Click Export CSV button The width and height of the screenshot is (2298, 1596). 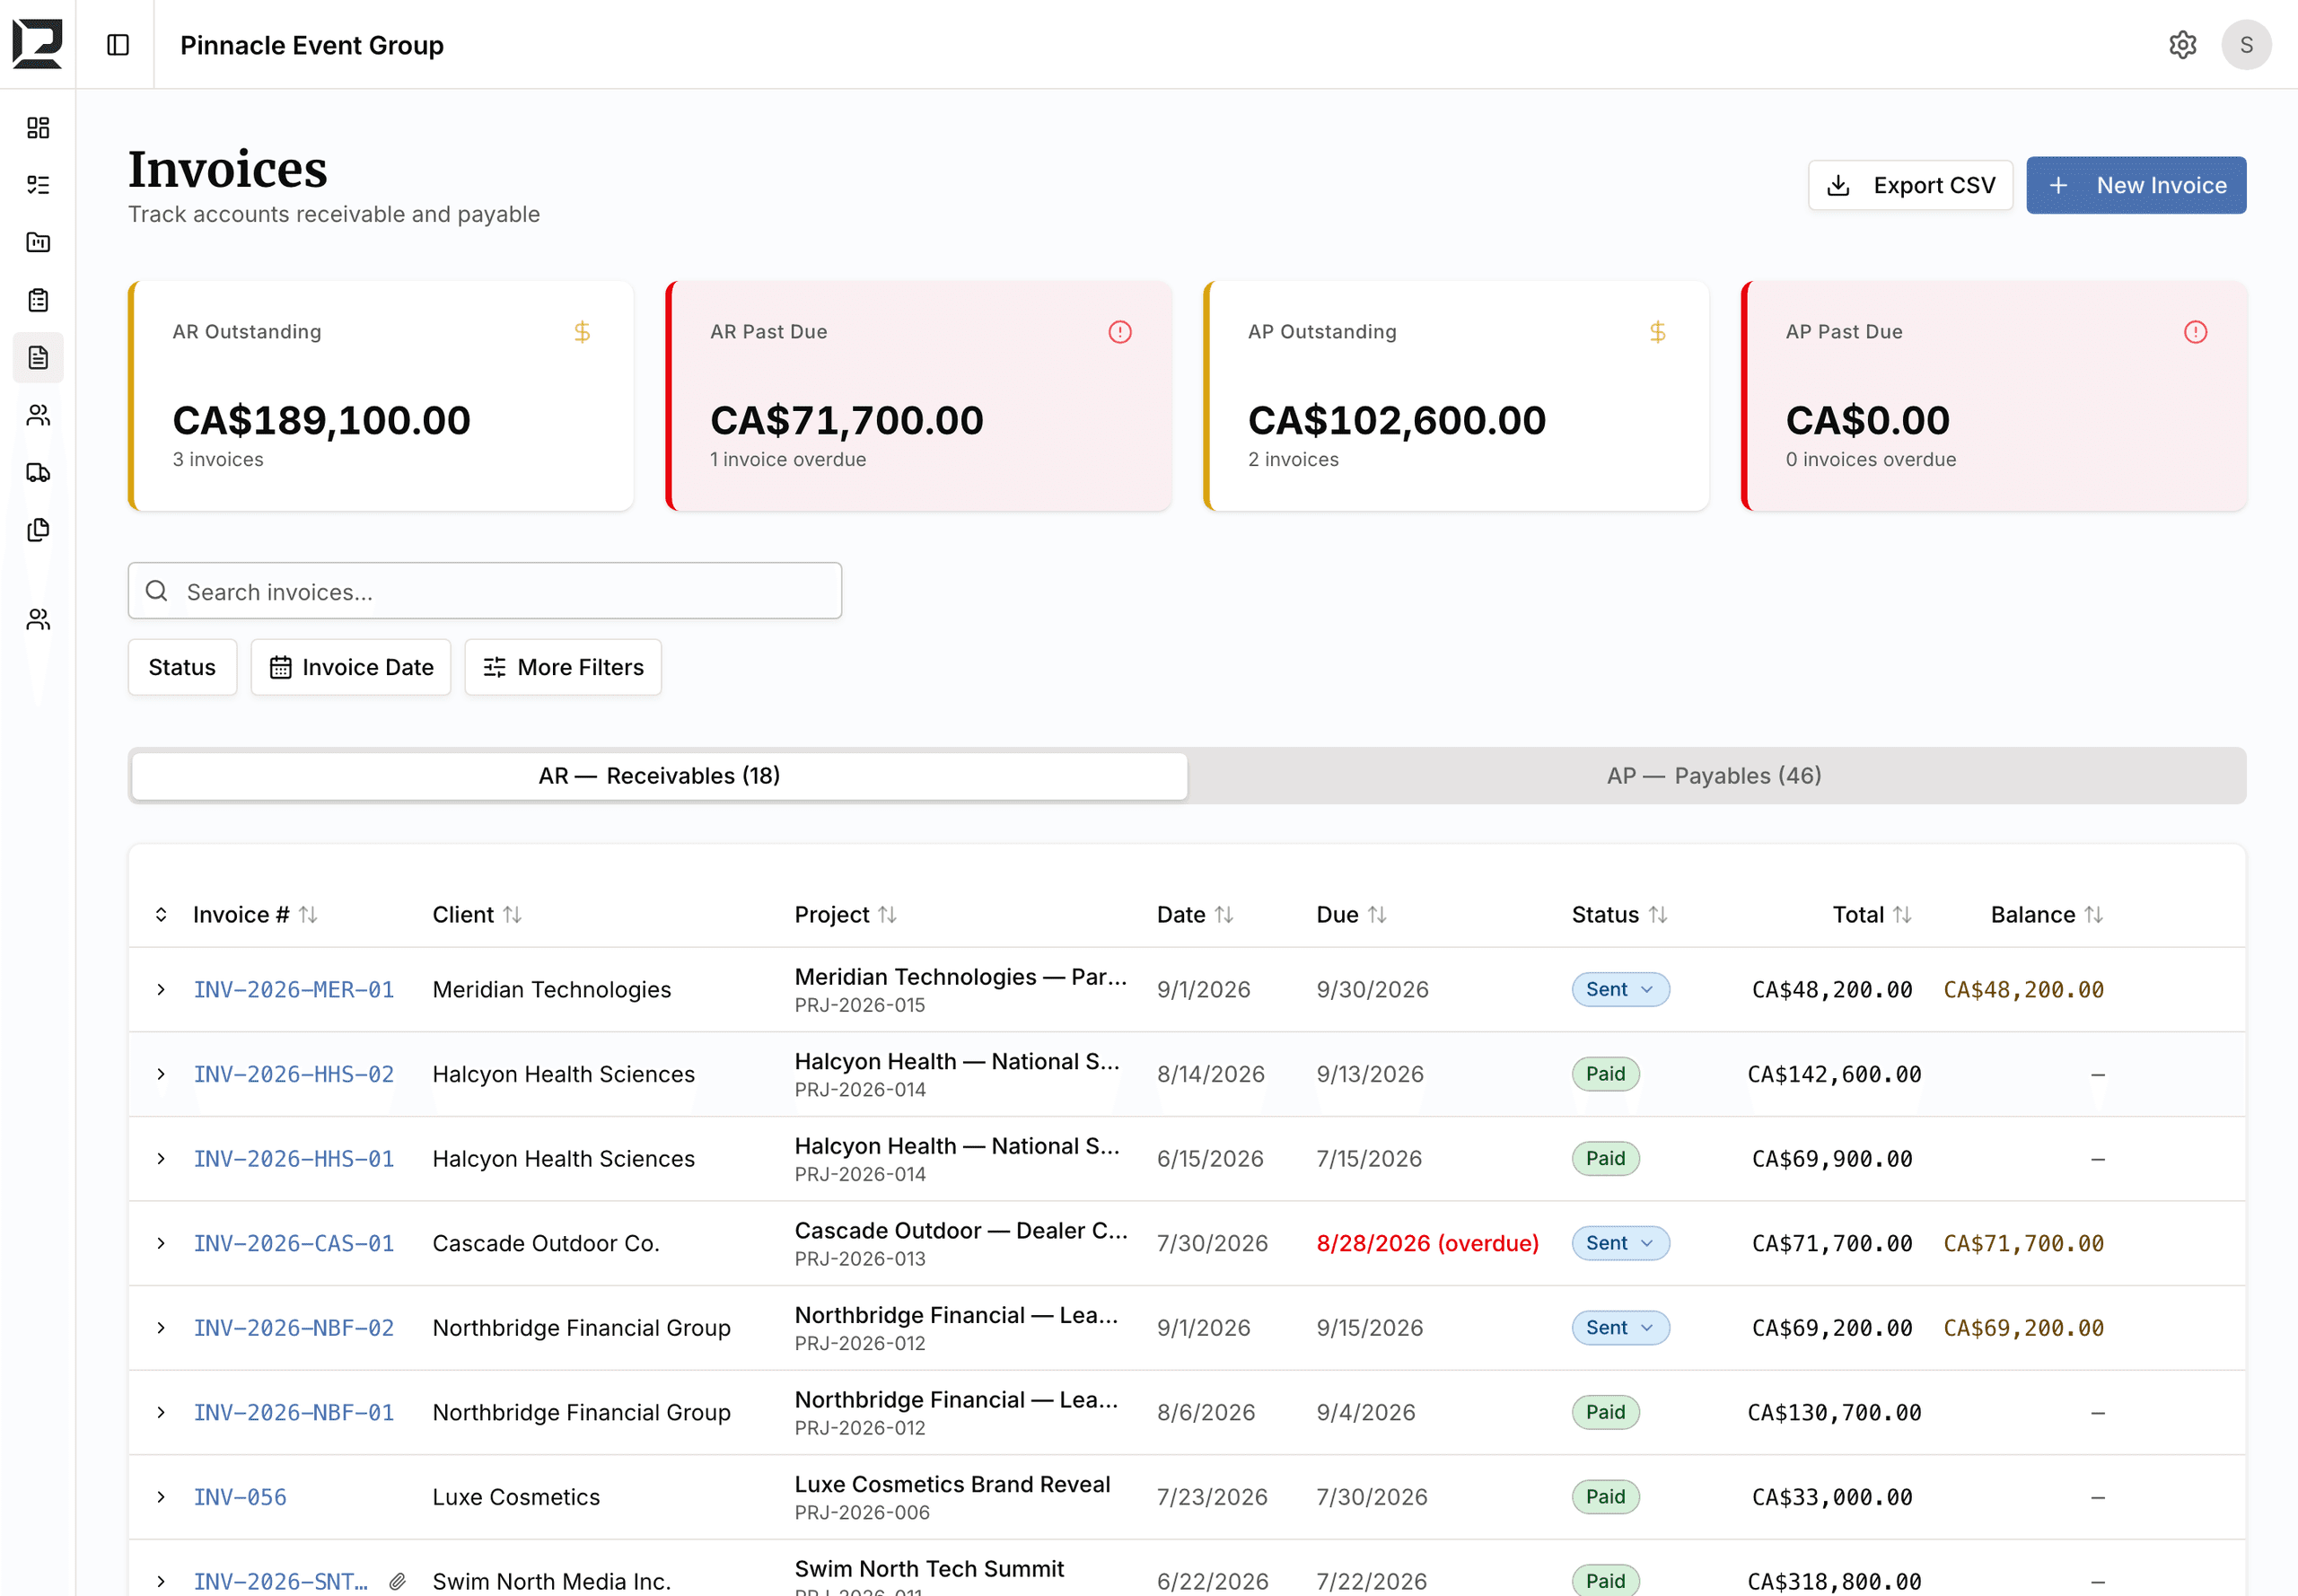[x=1910, y=185]
